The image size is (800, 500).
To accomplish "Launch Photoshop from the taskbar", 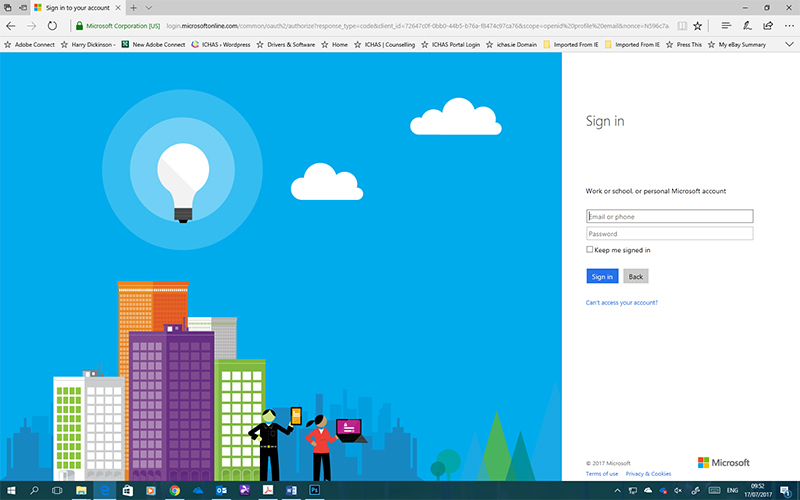I will click(313, 491).
